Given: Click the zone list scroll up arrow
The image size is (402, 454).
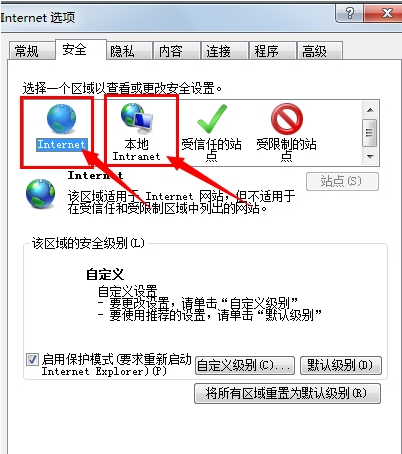Looking at the screenshot, I should [370, 110].
